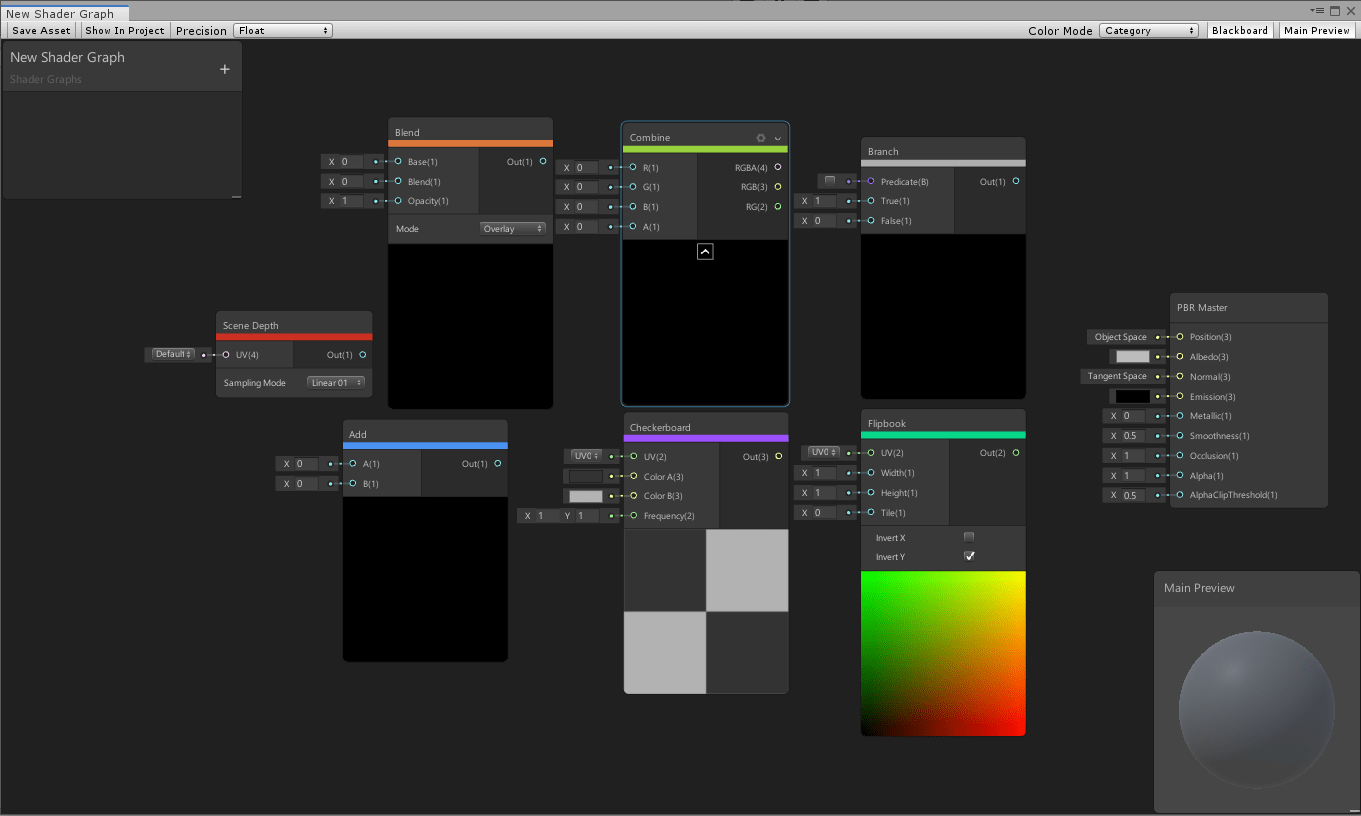The width and height of the screenshot is (1361, 816).
Task: Open the Color Mode Category dropdown
Action: coord(1149,30)
